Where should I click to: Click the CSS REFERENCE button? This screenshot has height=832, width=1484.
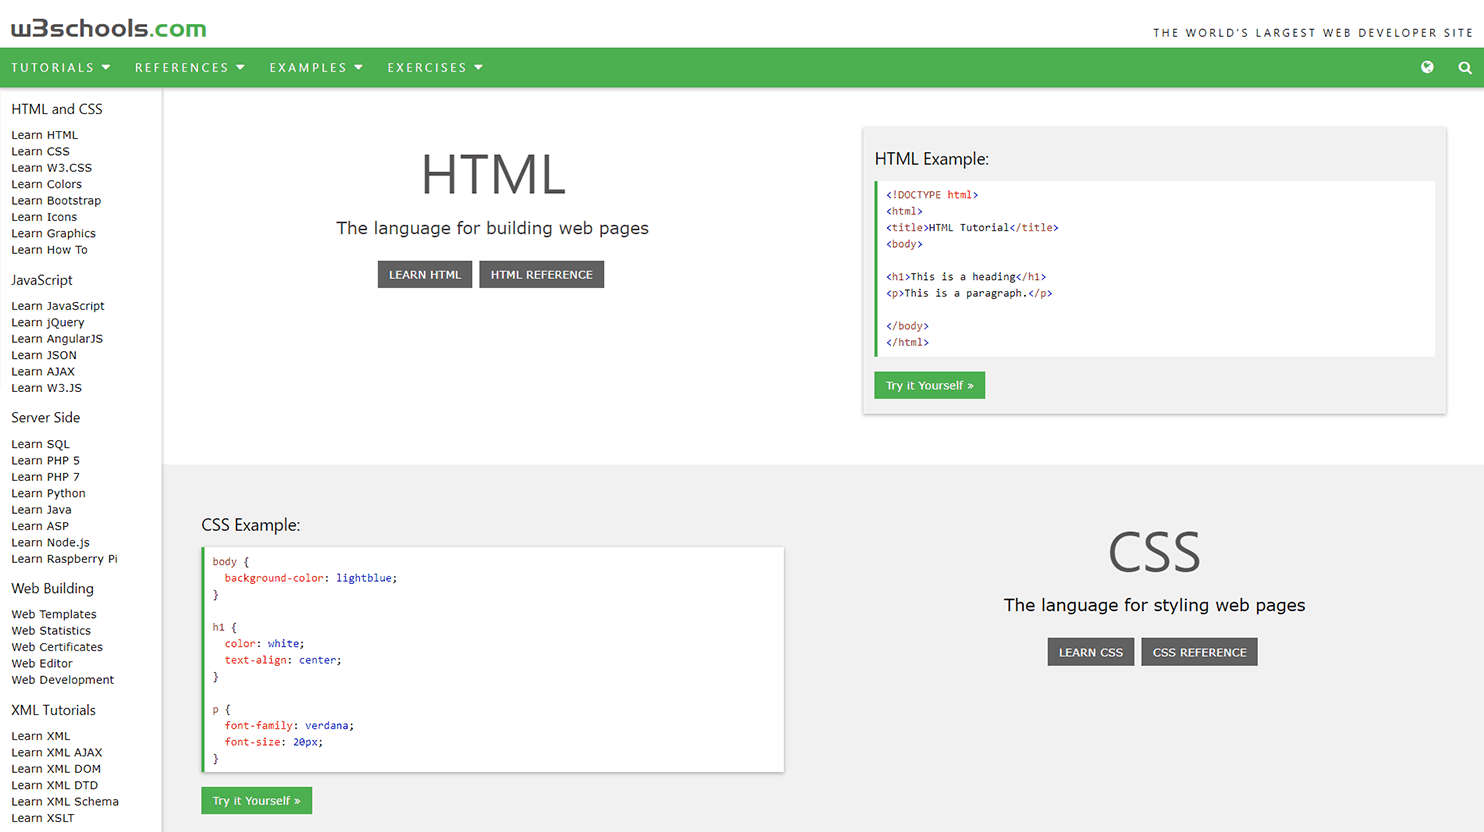point(1199,652)
